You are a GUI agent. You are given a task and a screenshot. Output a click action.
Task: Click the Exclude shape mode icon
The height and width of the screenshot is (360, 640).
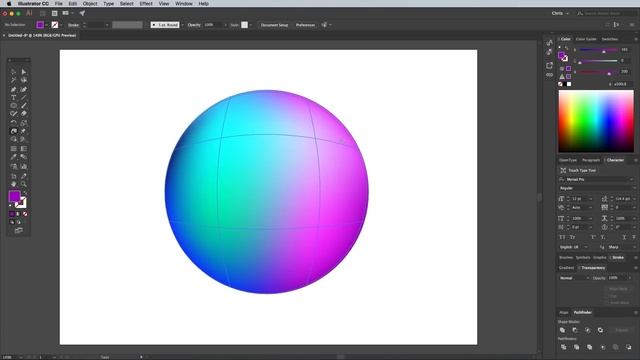tap(600, 330)
